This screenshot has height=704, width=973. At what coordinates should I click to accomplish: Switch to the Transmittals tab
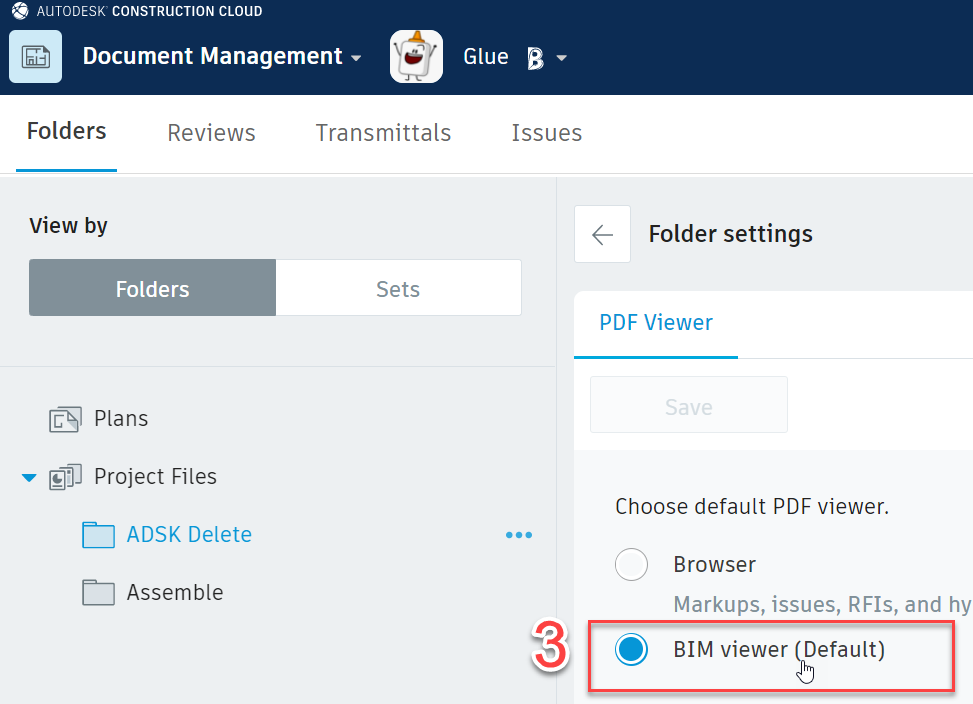click(x=383, y=133)
